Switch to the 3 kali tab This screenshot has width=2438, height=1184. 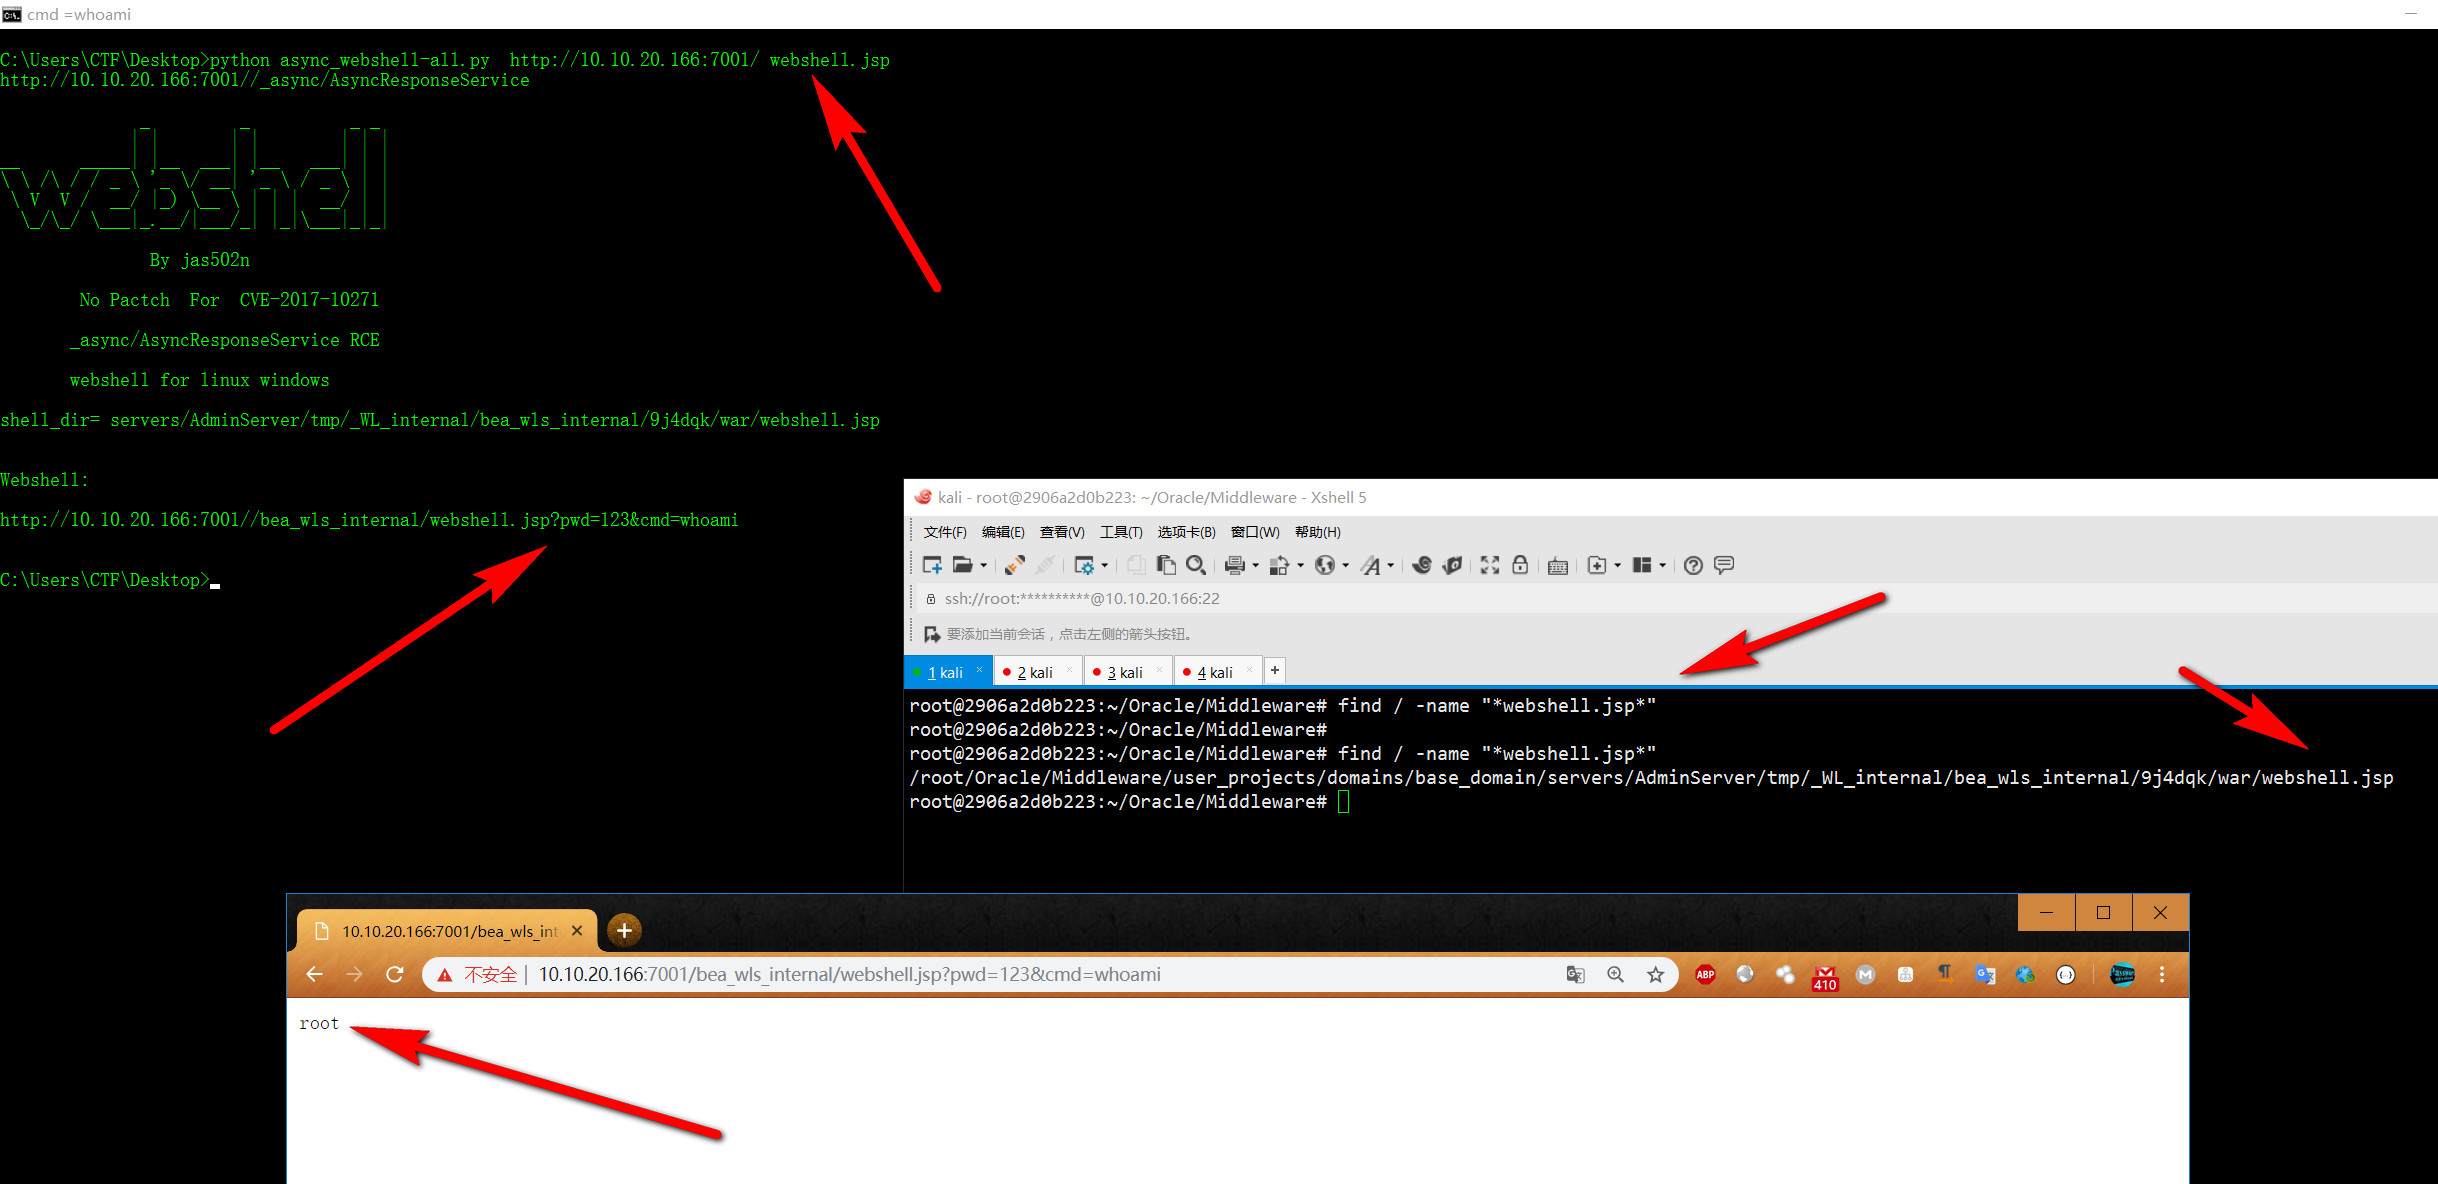coord(1125,672)
